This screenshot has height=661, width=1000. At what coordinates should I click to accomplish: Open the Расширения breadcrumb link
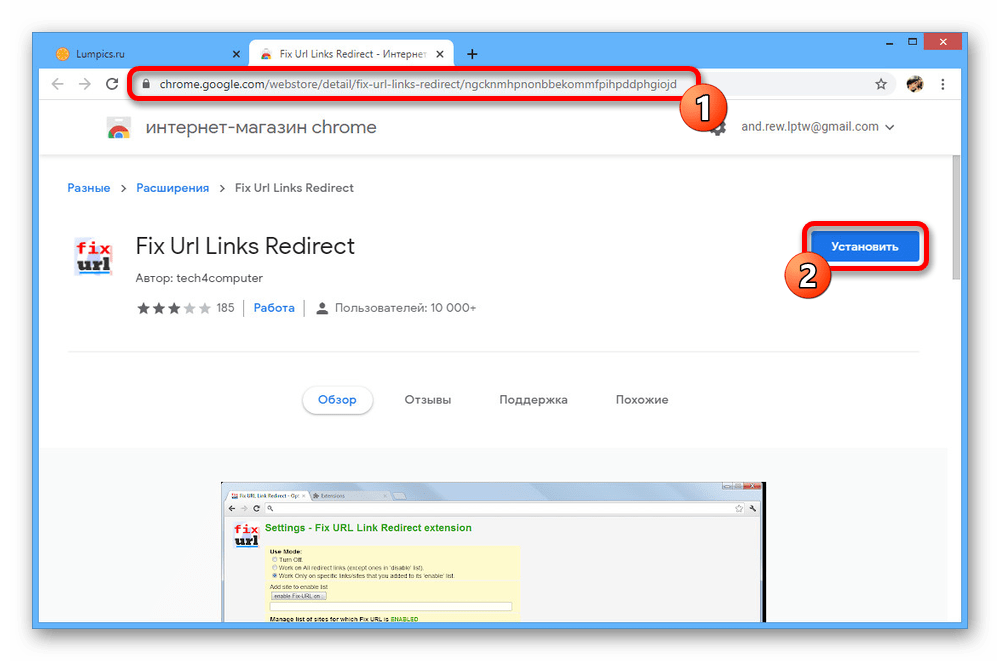173,188
